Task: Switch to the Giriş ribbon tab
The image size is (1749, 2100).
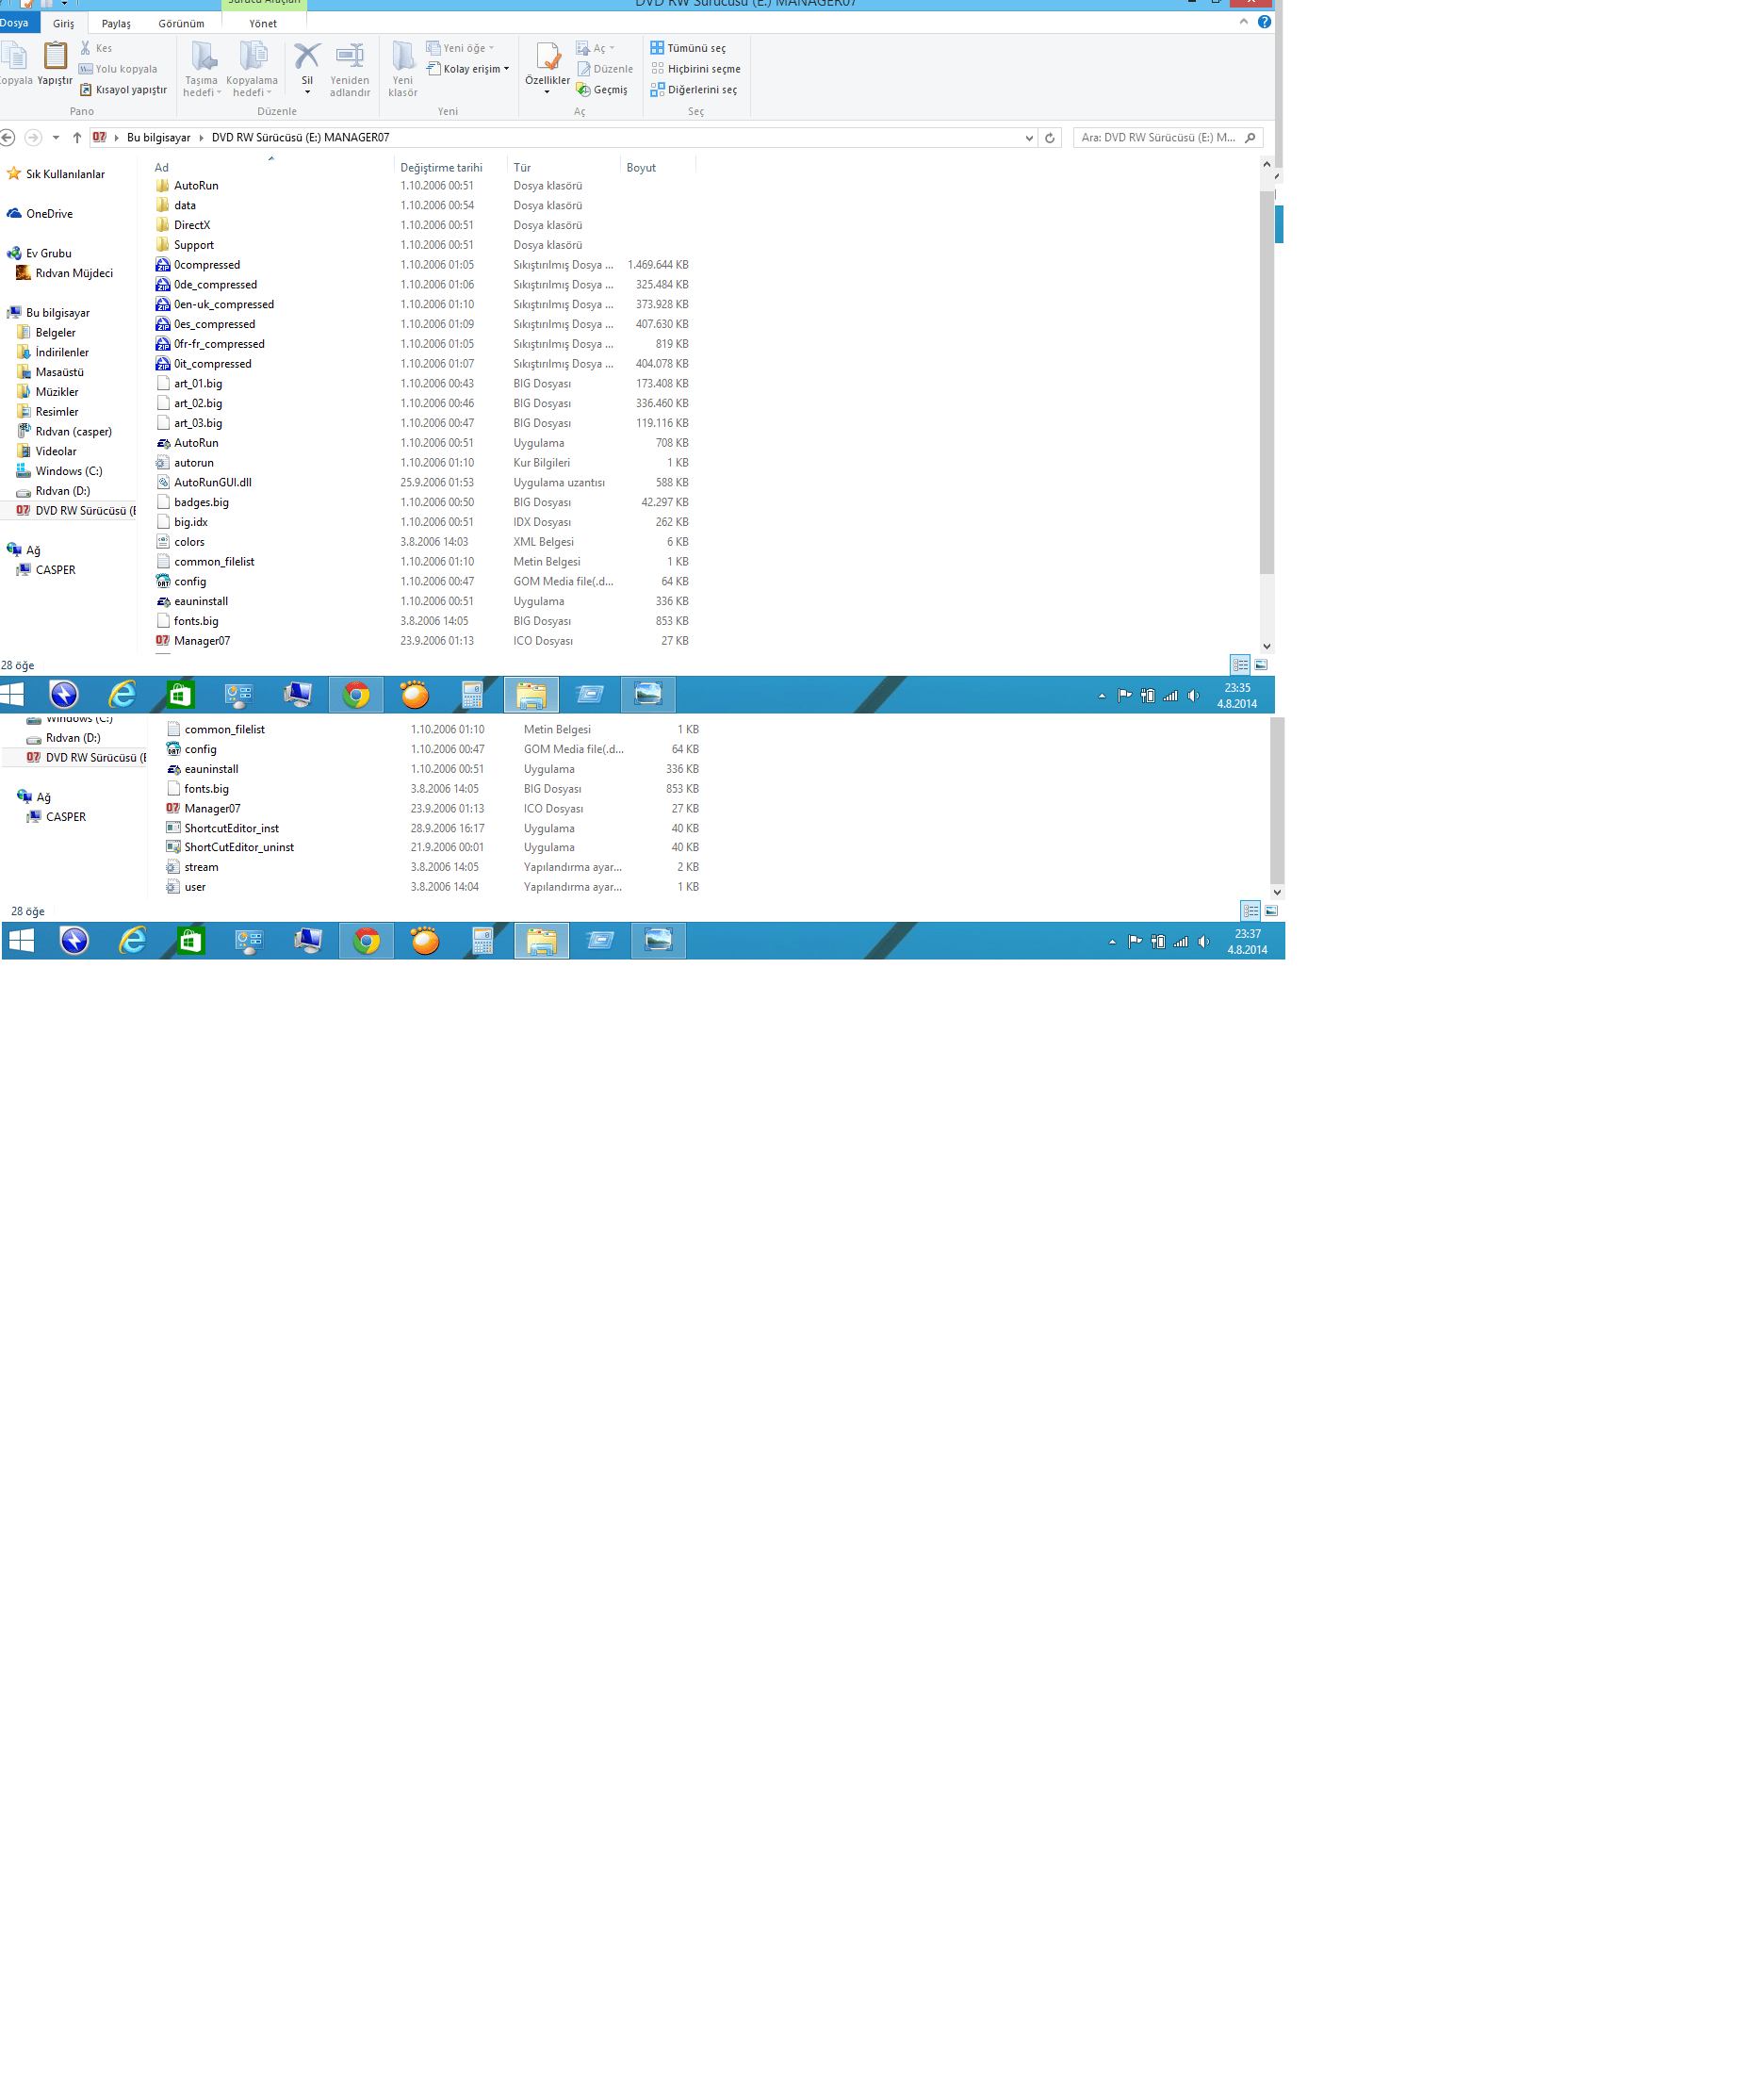Action: click(64, 24)
